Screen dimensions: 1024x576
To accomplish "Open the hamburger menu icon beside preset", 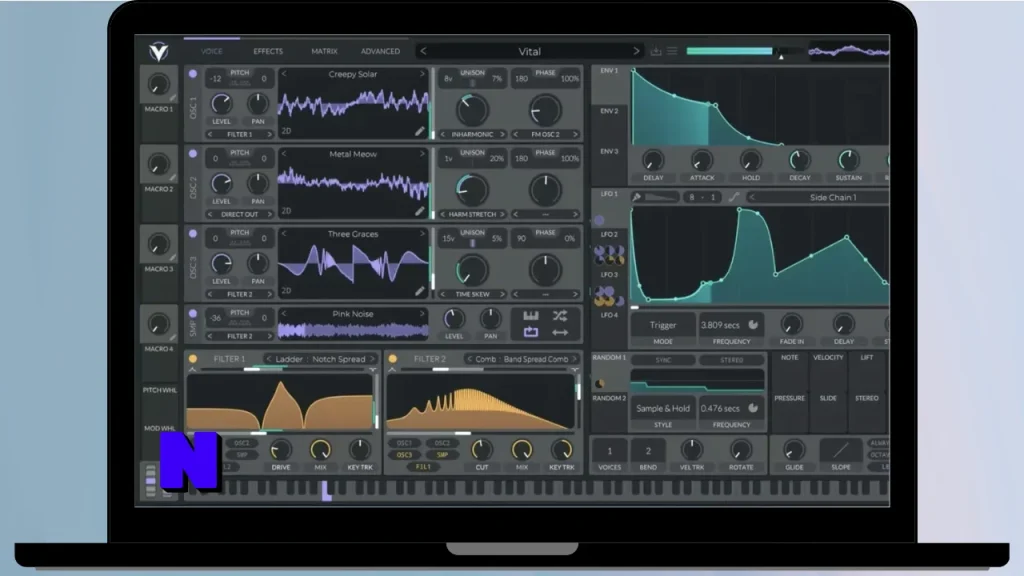I will pyautogui.click(x=672, y=51).
